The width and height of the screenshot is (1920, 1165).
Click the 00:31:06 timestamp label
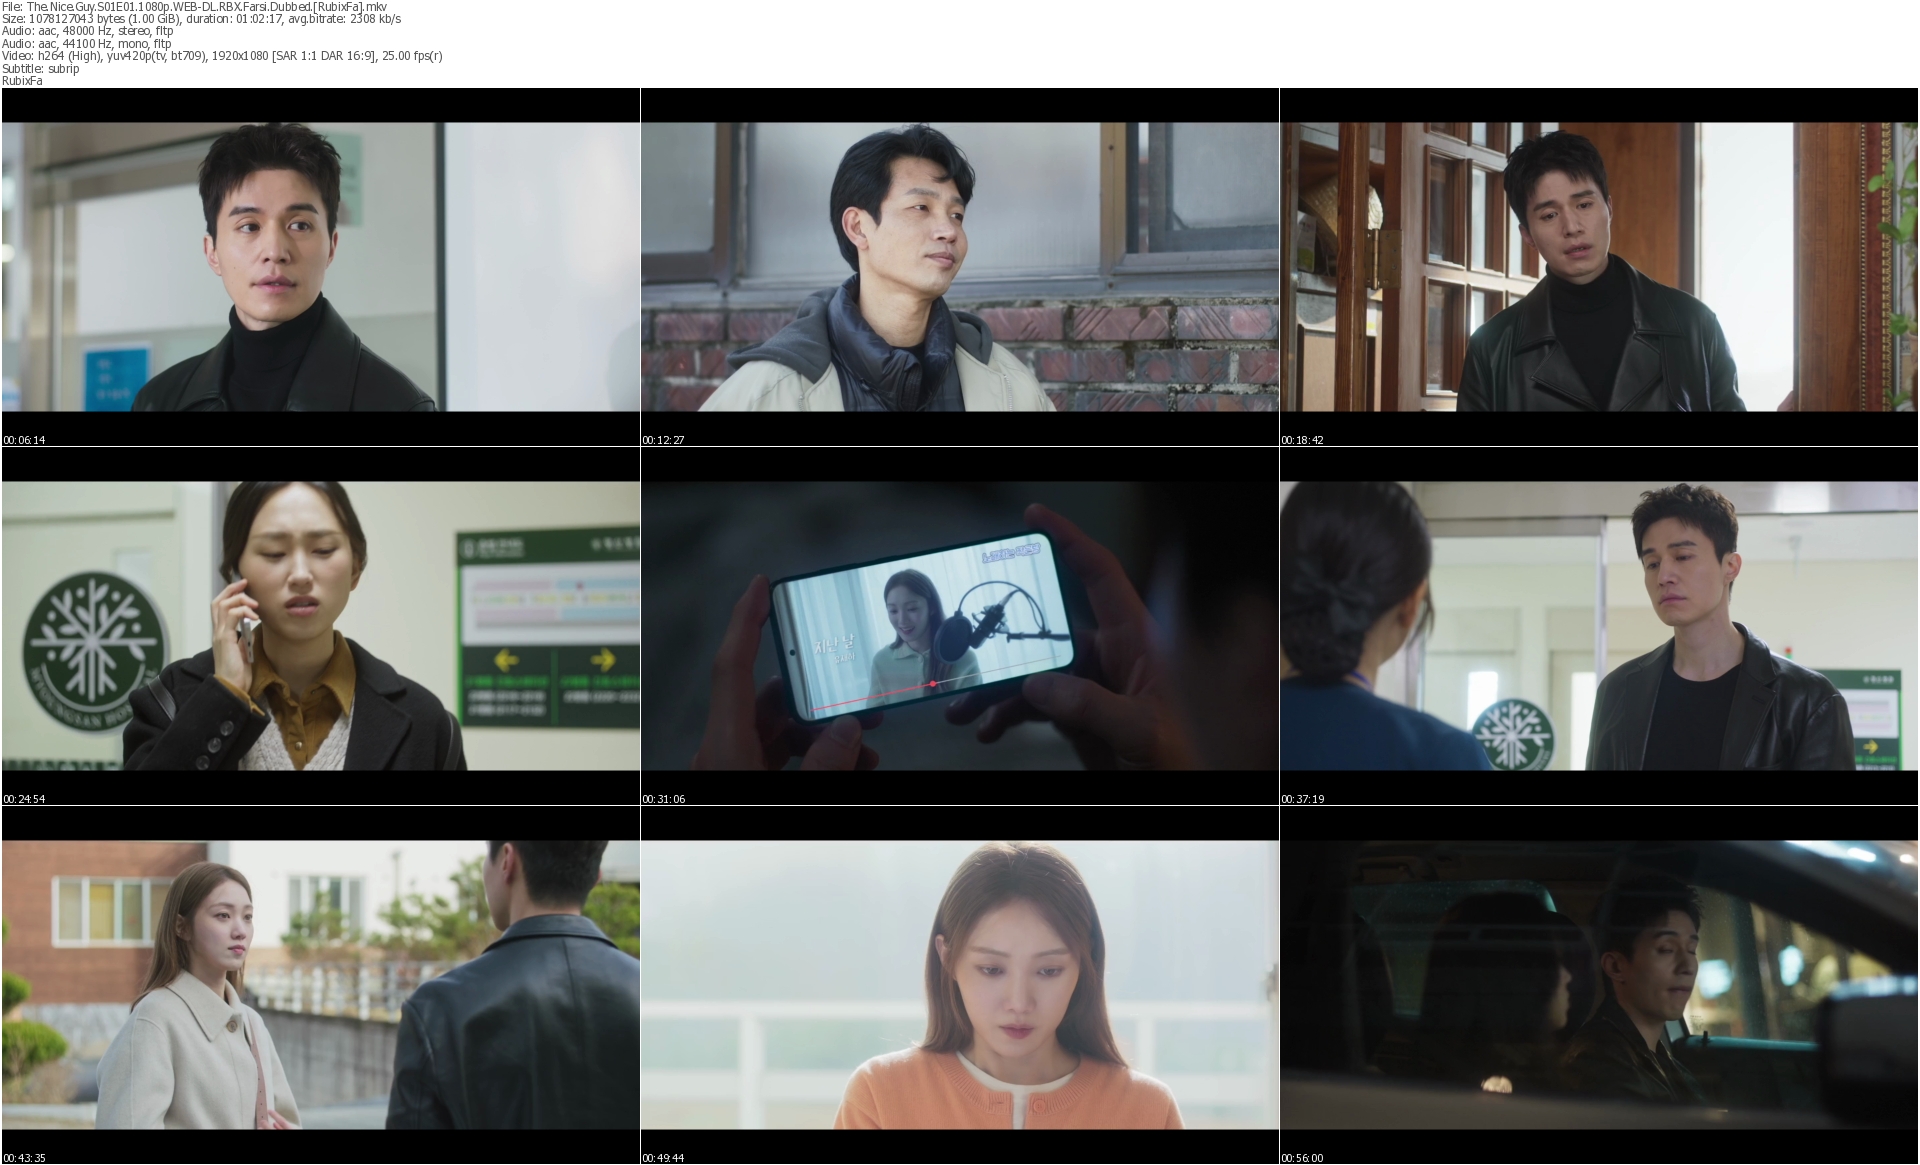tap(662, 799)
